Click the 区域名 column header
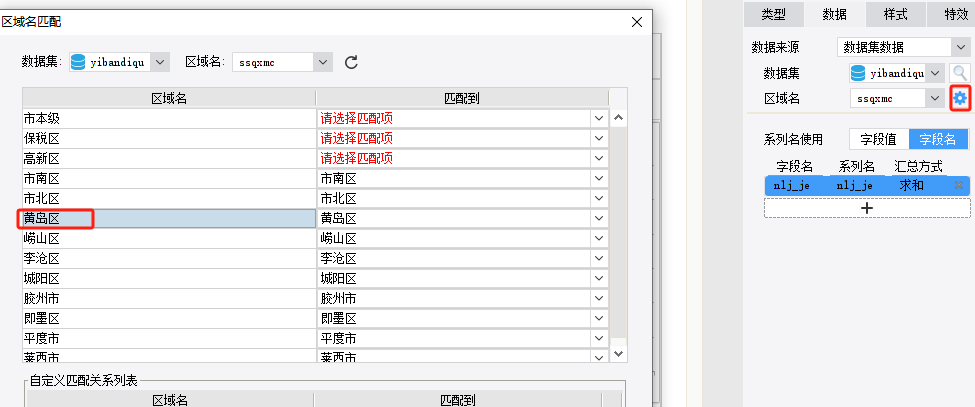975x407 pixels. click(169, 98)
